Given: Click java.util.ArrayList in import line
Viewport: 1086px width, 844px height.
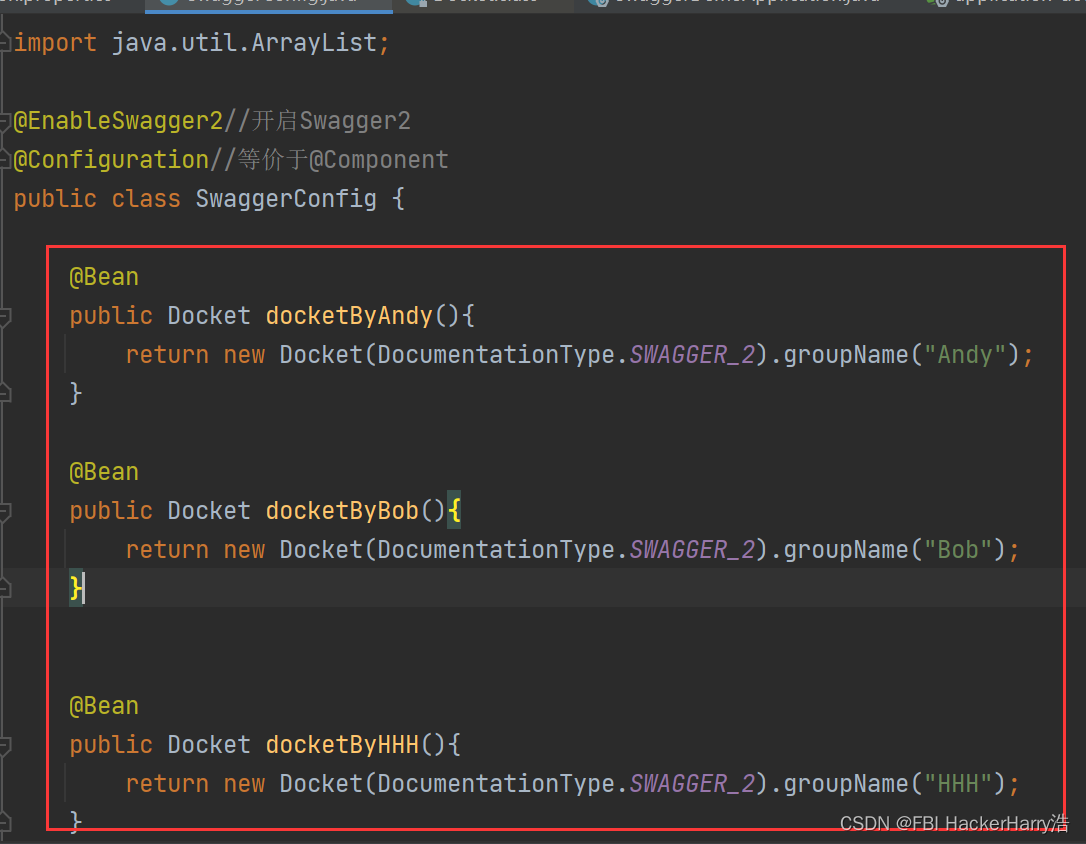Looking at the screenshot, I should point(244,43).
